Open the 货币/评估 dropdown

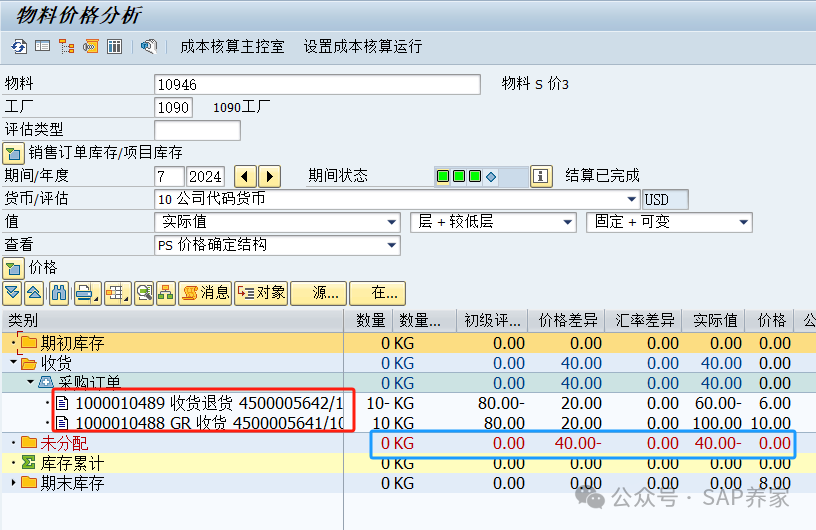[632, 199]
